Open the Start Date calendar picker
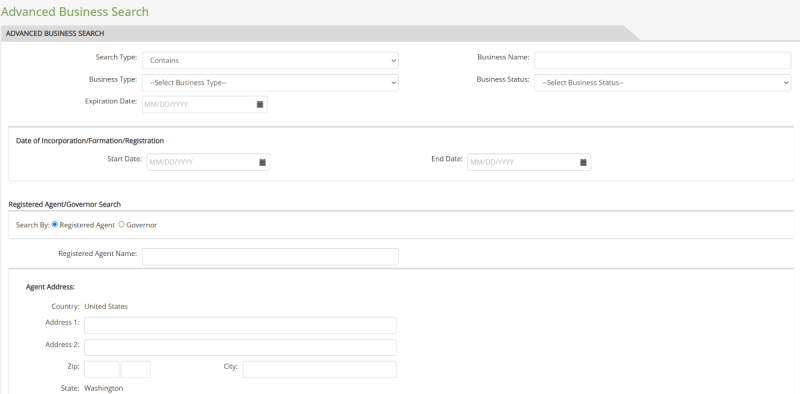The image size is (800, 394). coord(262,162)
